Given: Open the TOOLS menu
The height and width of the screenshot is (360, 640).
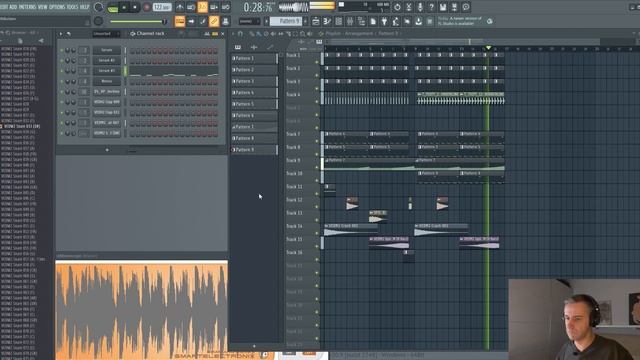Looking at the screenshot, I should pos(72,7).
